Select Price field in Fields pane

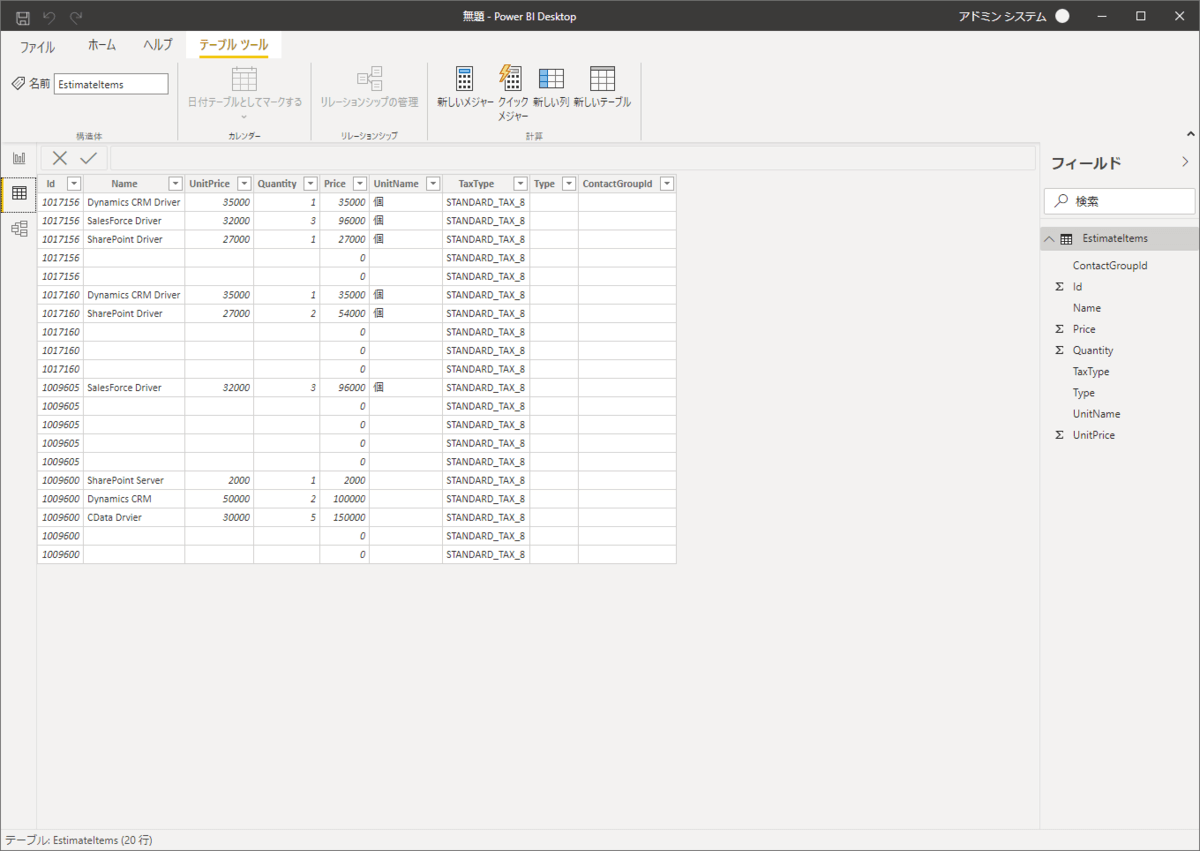pyautogui.click(x=1084, y=329)
